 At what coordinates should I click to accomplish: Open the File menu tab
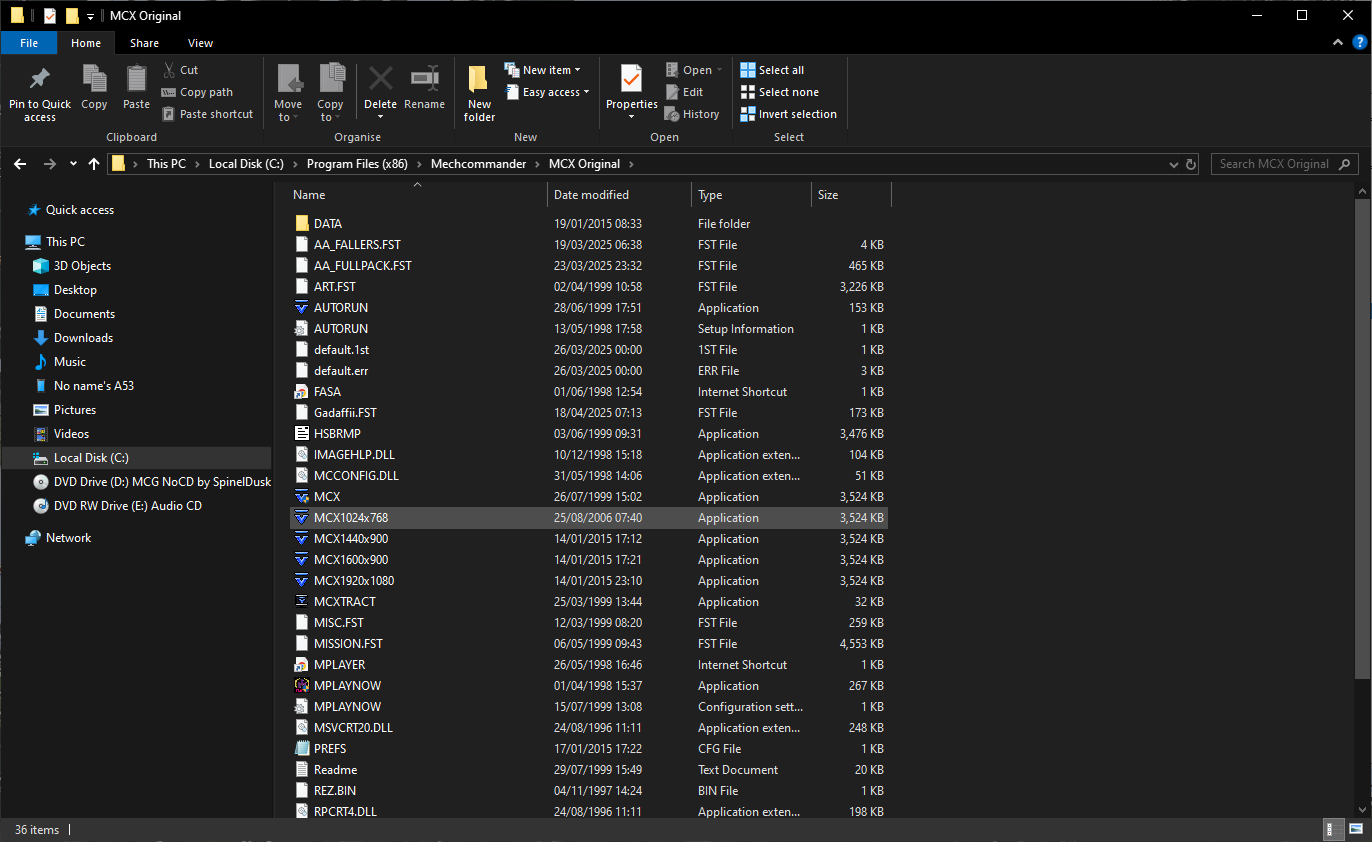[29, 43]
